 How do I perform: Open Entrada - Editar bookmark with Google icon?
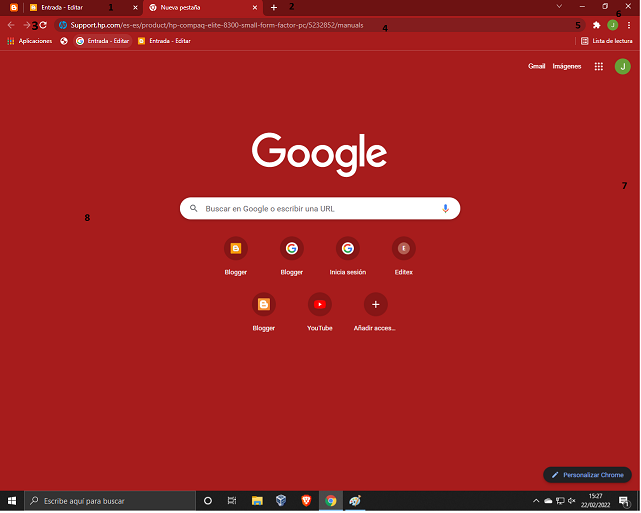tap(103, 41)
